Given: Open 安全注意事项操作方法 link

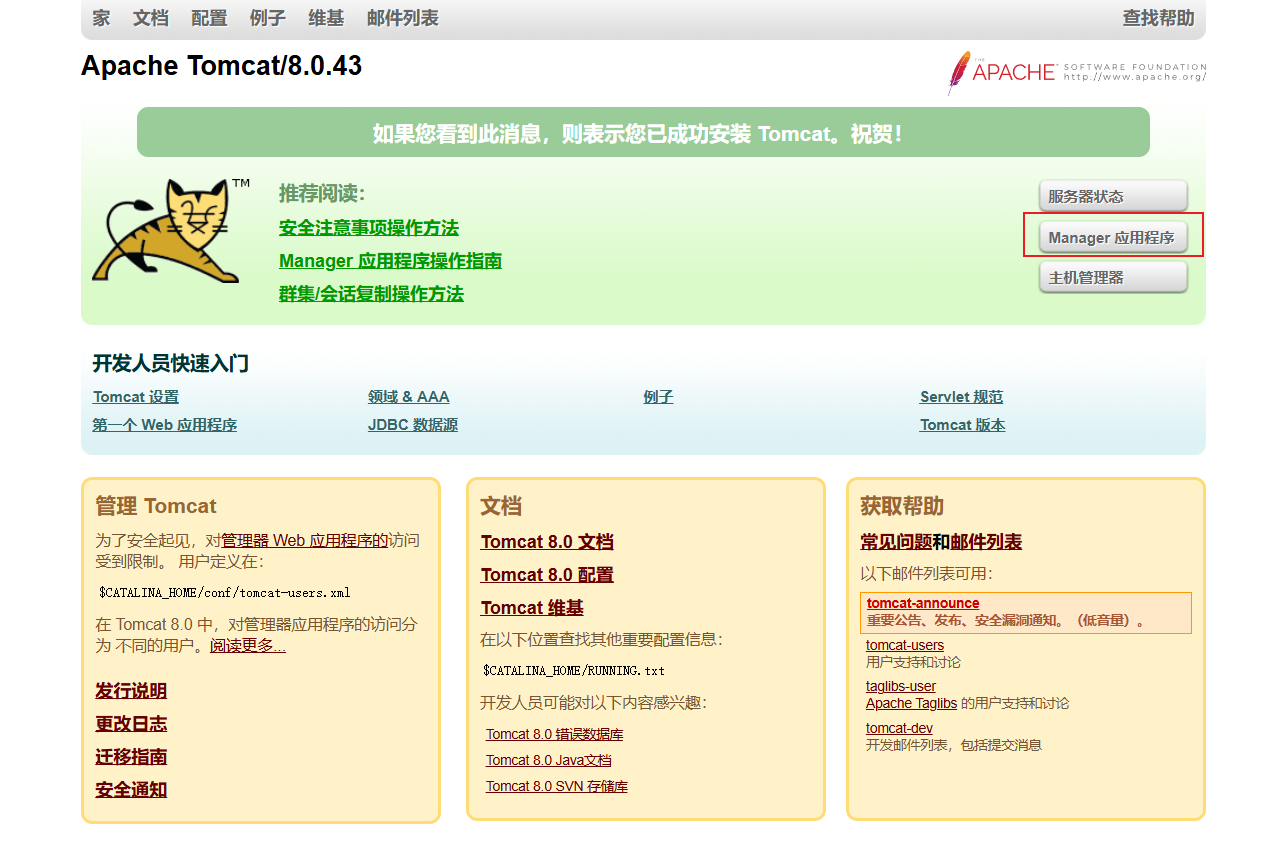Looking at the screenshot, I should pyautogui.click(x=369, y=228).
